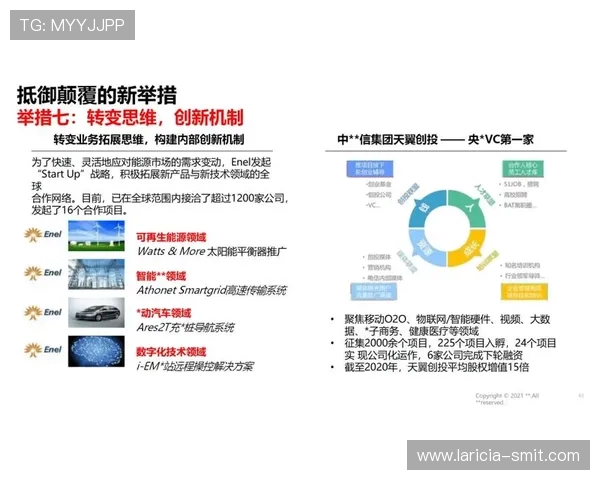Click the red label *动汽车领域
Image resolution: width=600 pixels, height=480 pixels.
pos(164,313)
